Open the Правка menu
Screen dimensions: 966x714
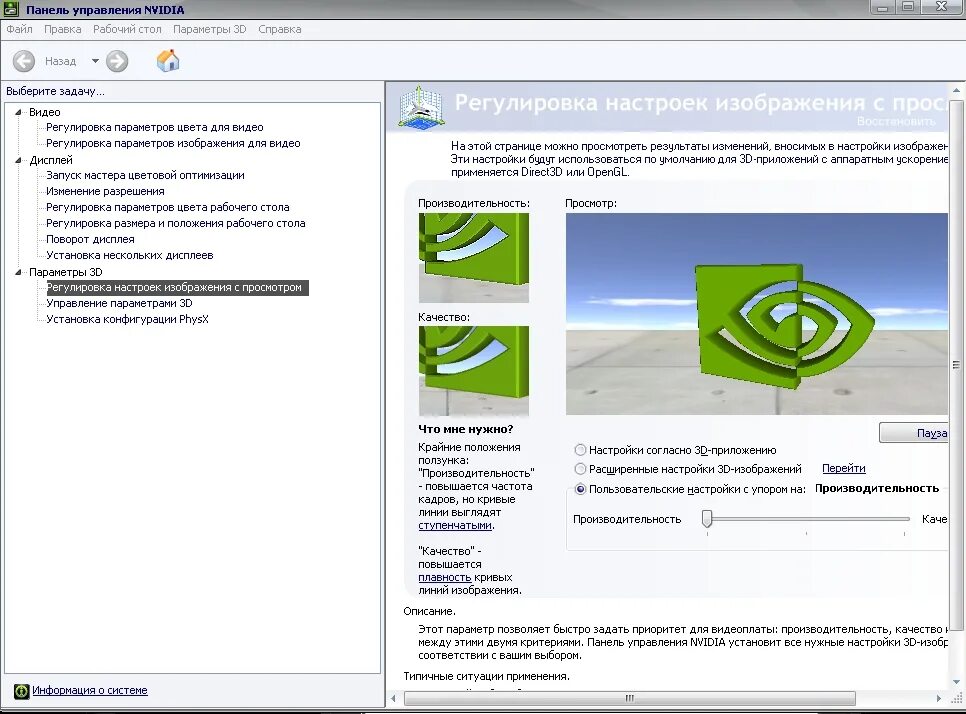coord(62,29)
